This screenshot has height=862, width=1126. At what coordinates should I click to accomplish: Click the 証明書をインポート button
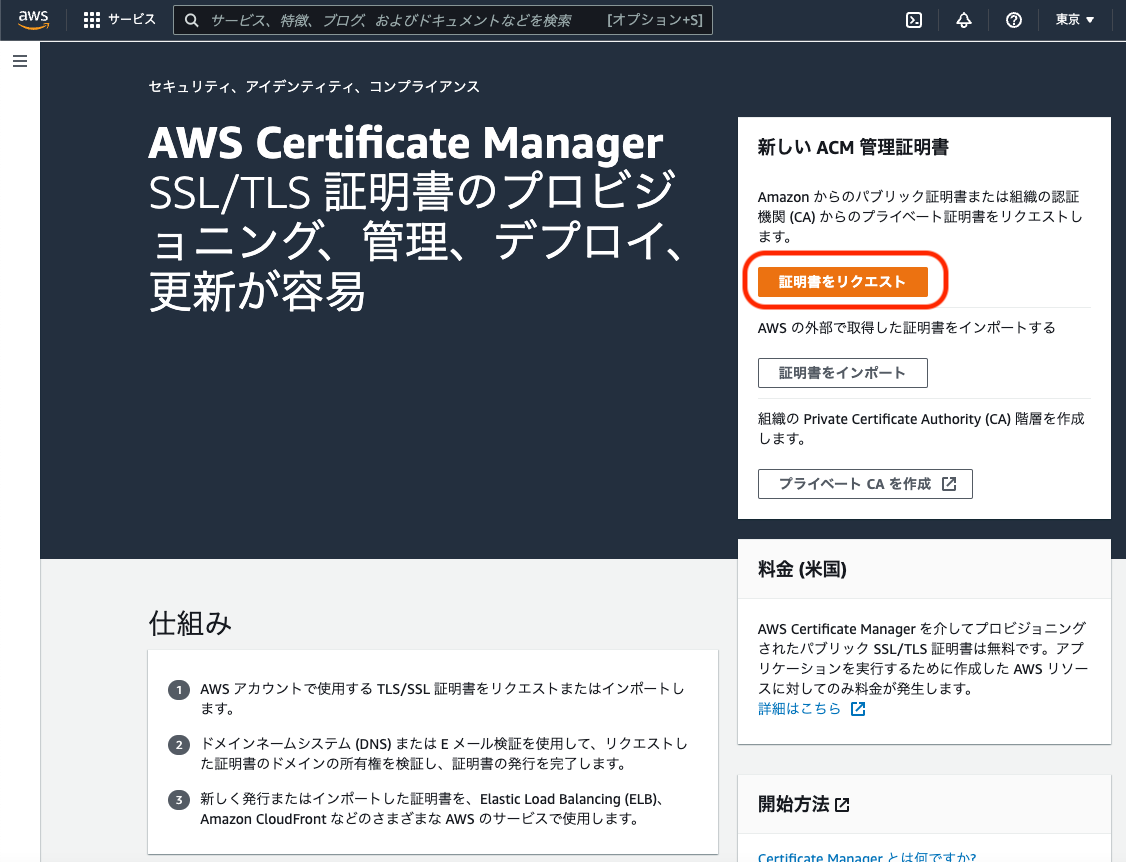[x=842, y=372]
